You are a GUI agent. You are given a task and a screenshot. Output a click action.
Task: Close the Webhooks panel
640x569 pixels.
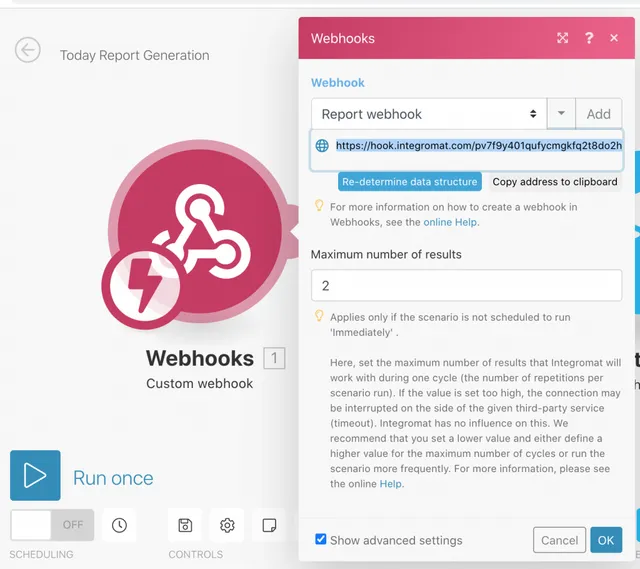coord(614,38)
